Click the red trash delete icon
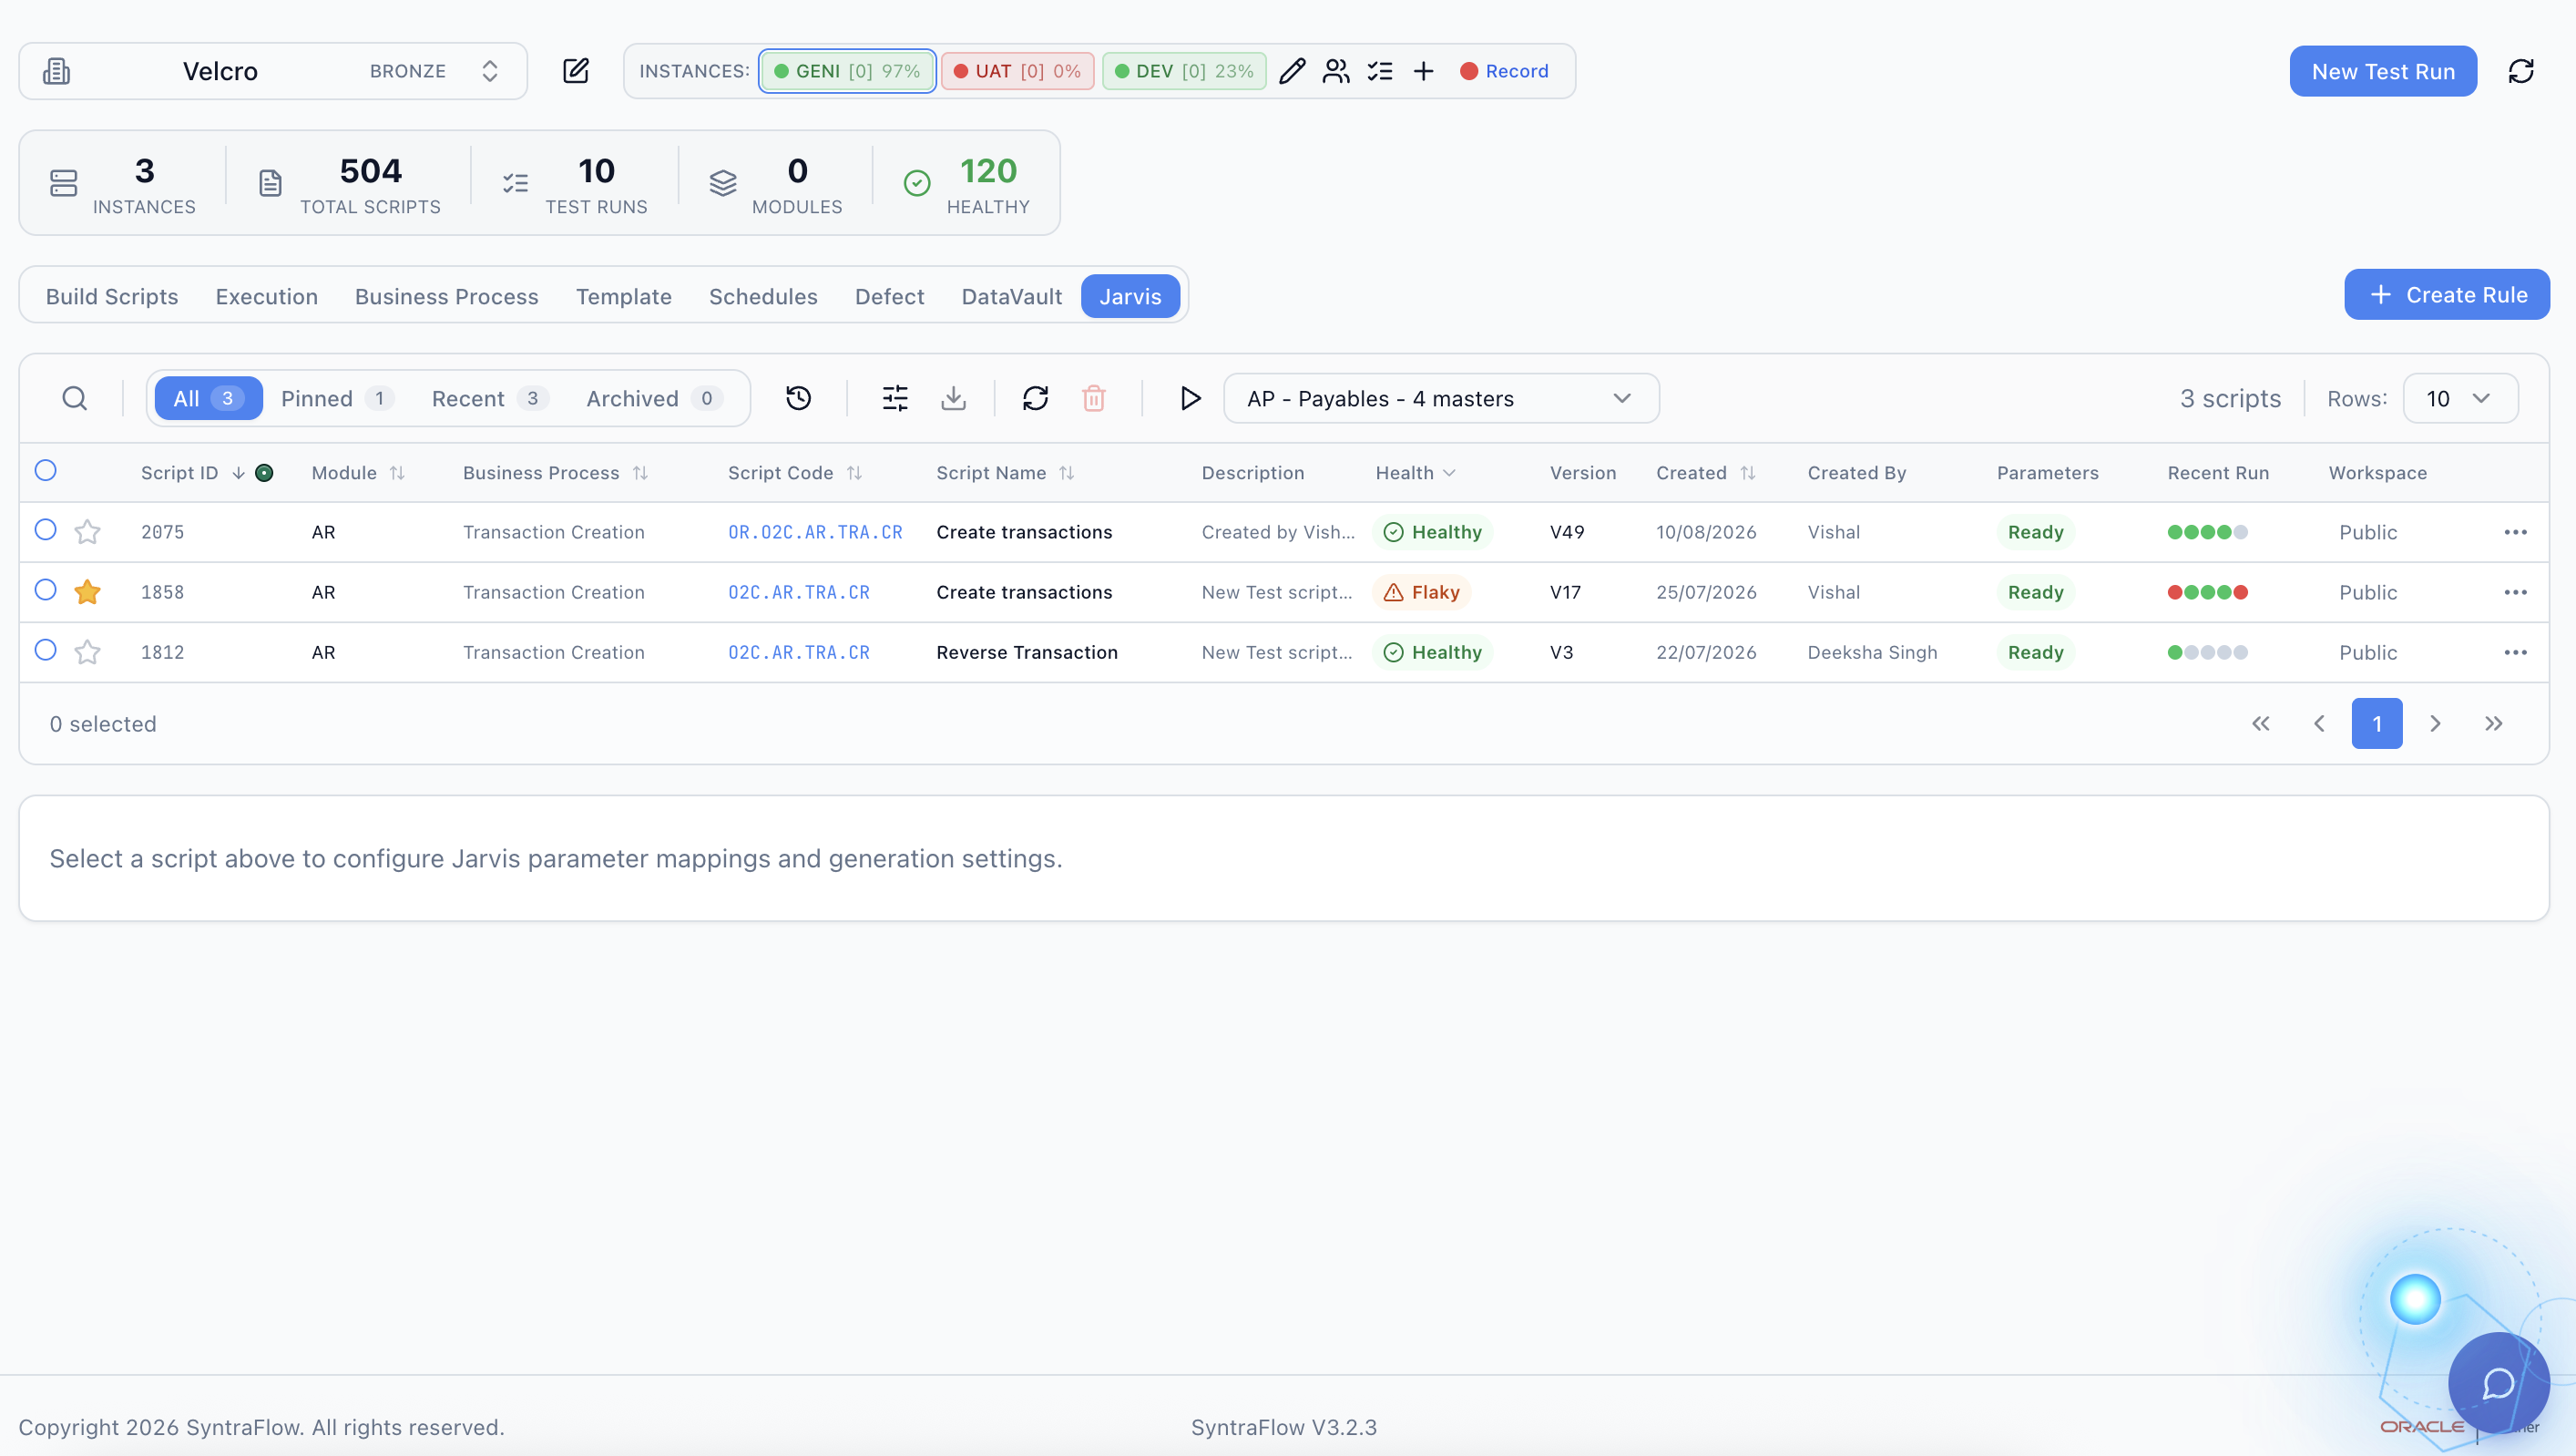2576x1456 pixels. 1094,398
